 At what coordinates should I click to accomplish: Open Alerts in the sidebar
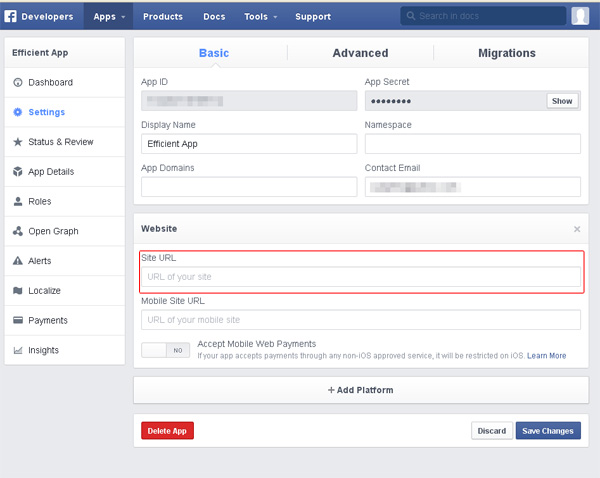point(65,261)
